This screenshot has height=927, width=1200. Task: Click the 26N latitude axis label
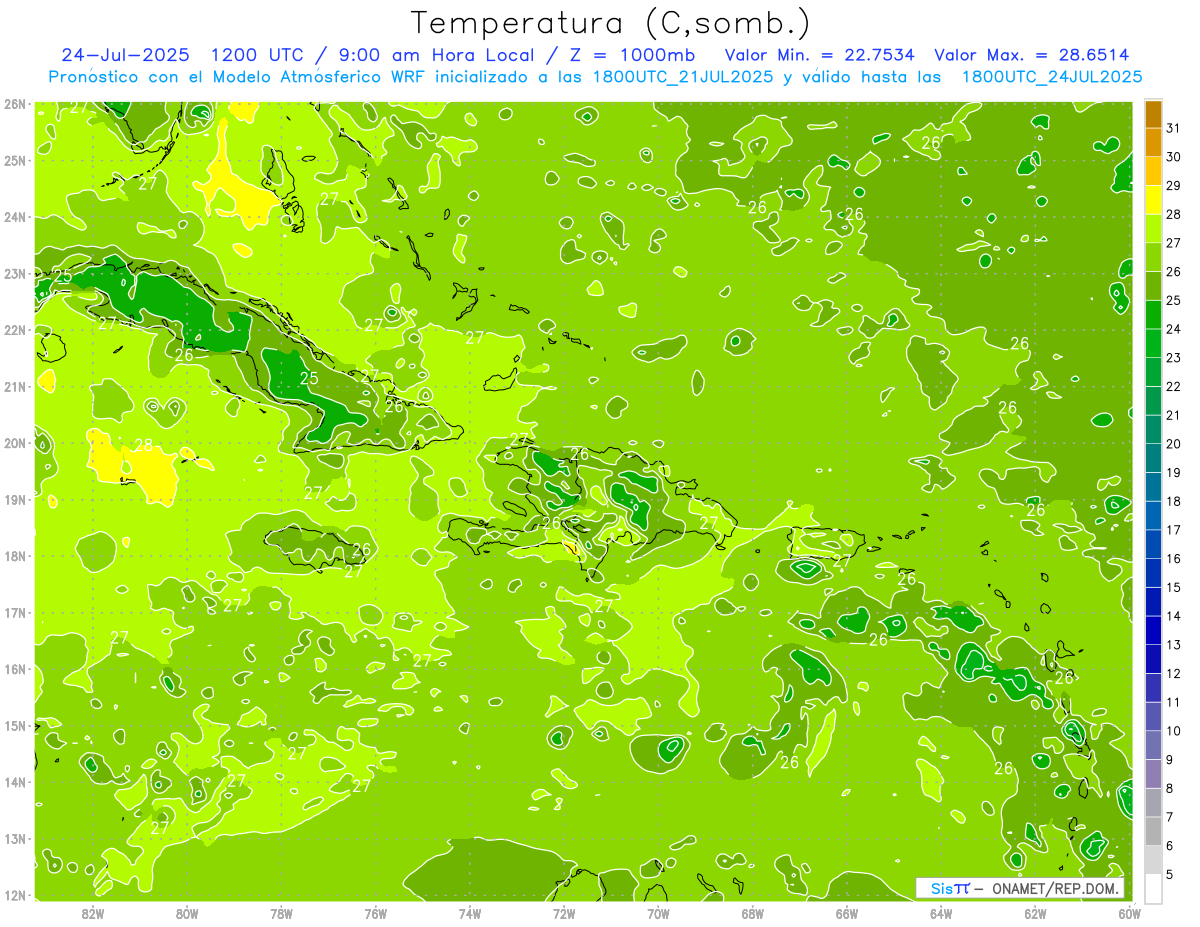click(x=14, y=104)
